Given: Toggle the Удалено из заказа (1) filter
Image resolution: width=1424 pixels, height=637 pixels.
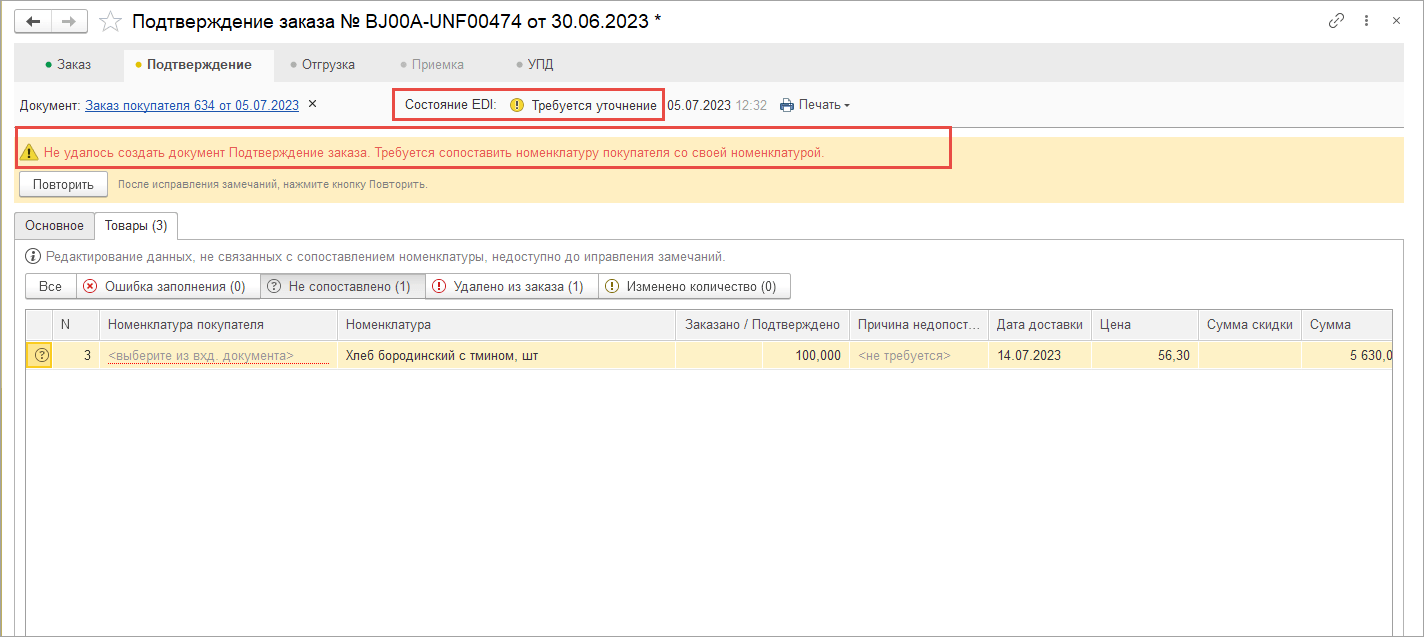Looking at the screenshot, I should pos(511,287).
